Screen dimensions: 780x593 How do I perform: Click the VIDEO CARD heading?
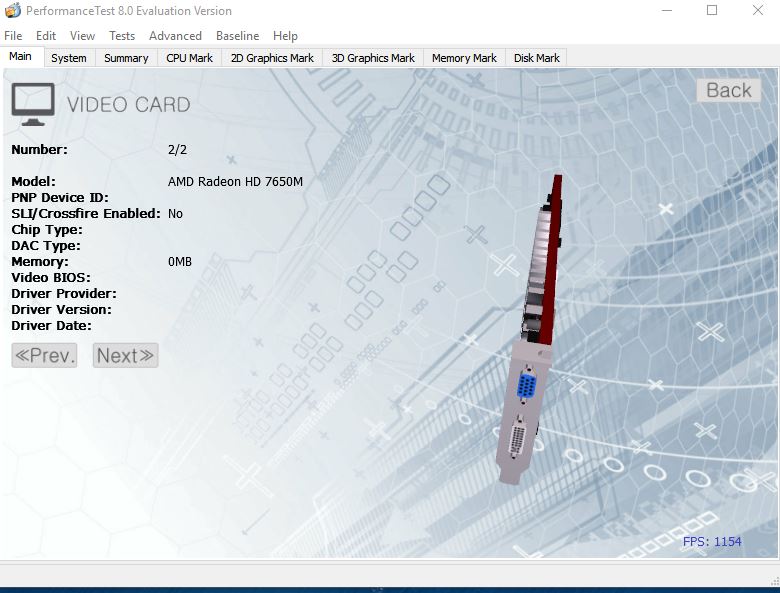128,104
